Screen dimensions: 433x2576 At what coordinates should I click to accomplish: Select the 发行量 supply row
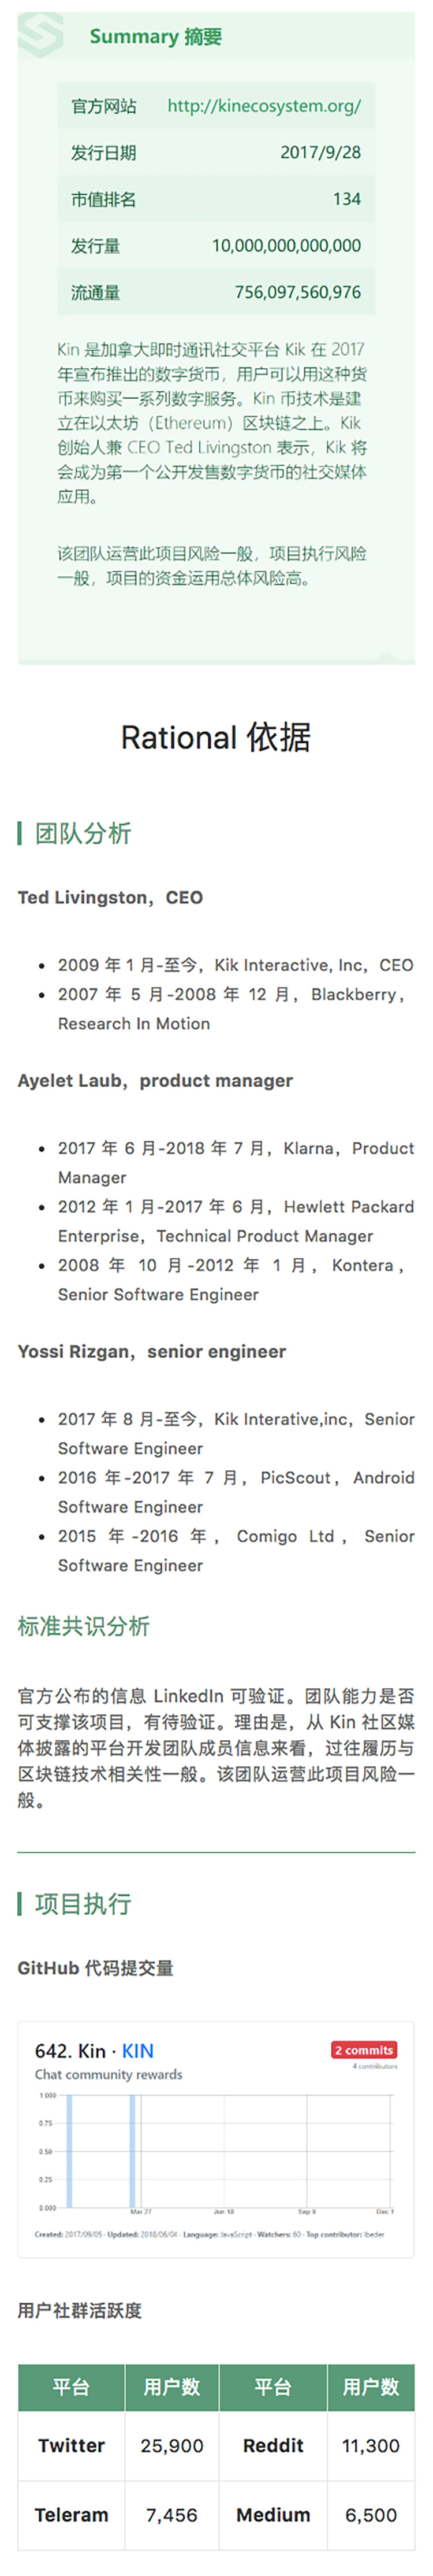point(216,245)
